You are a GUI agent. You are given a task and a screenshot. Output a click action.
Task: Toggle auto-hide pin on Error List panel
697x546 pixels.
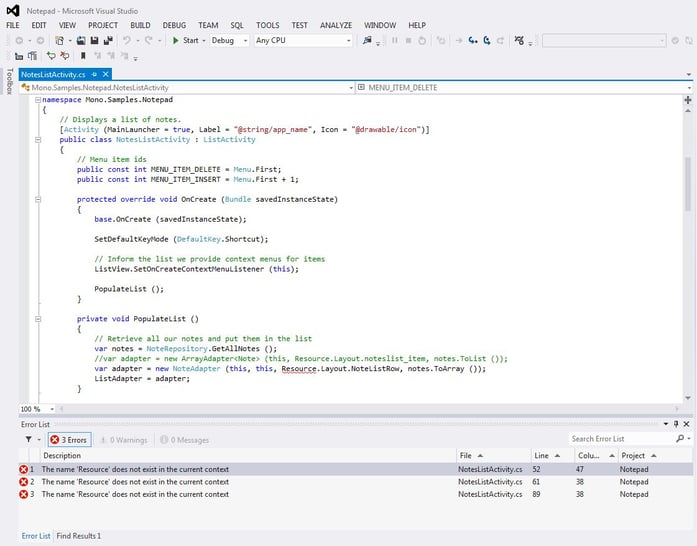pos(676,424)
